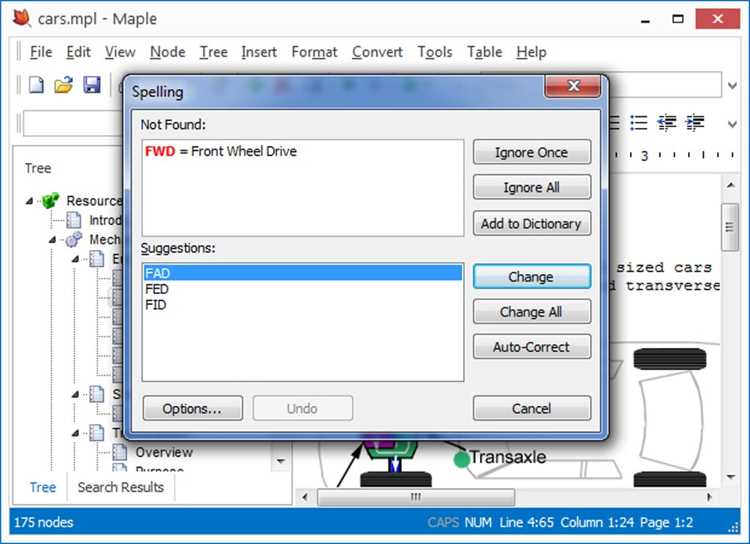
Task: Open spelling Options dialog
Action: tap(192, 409)
